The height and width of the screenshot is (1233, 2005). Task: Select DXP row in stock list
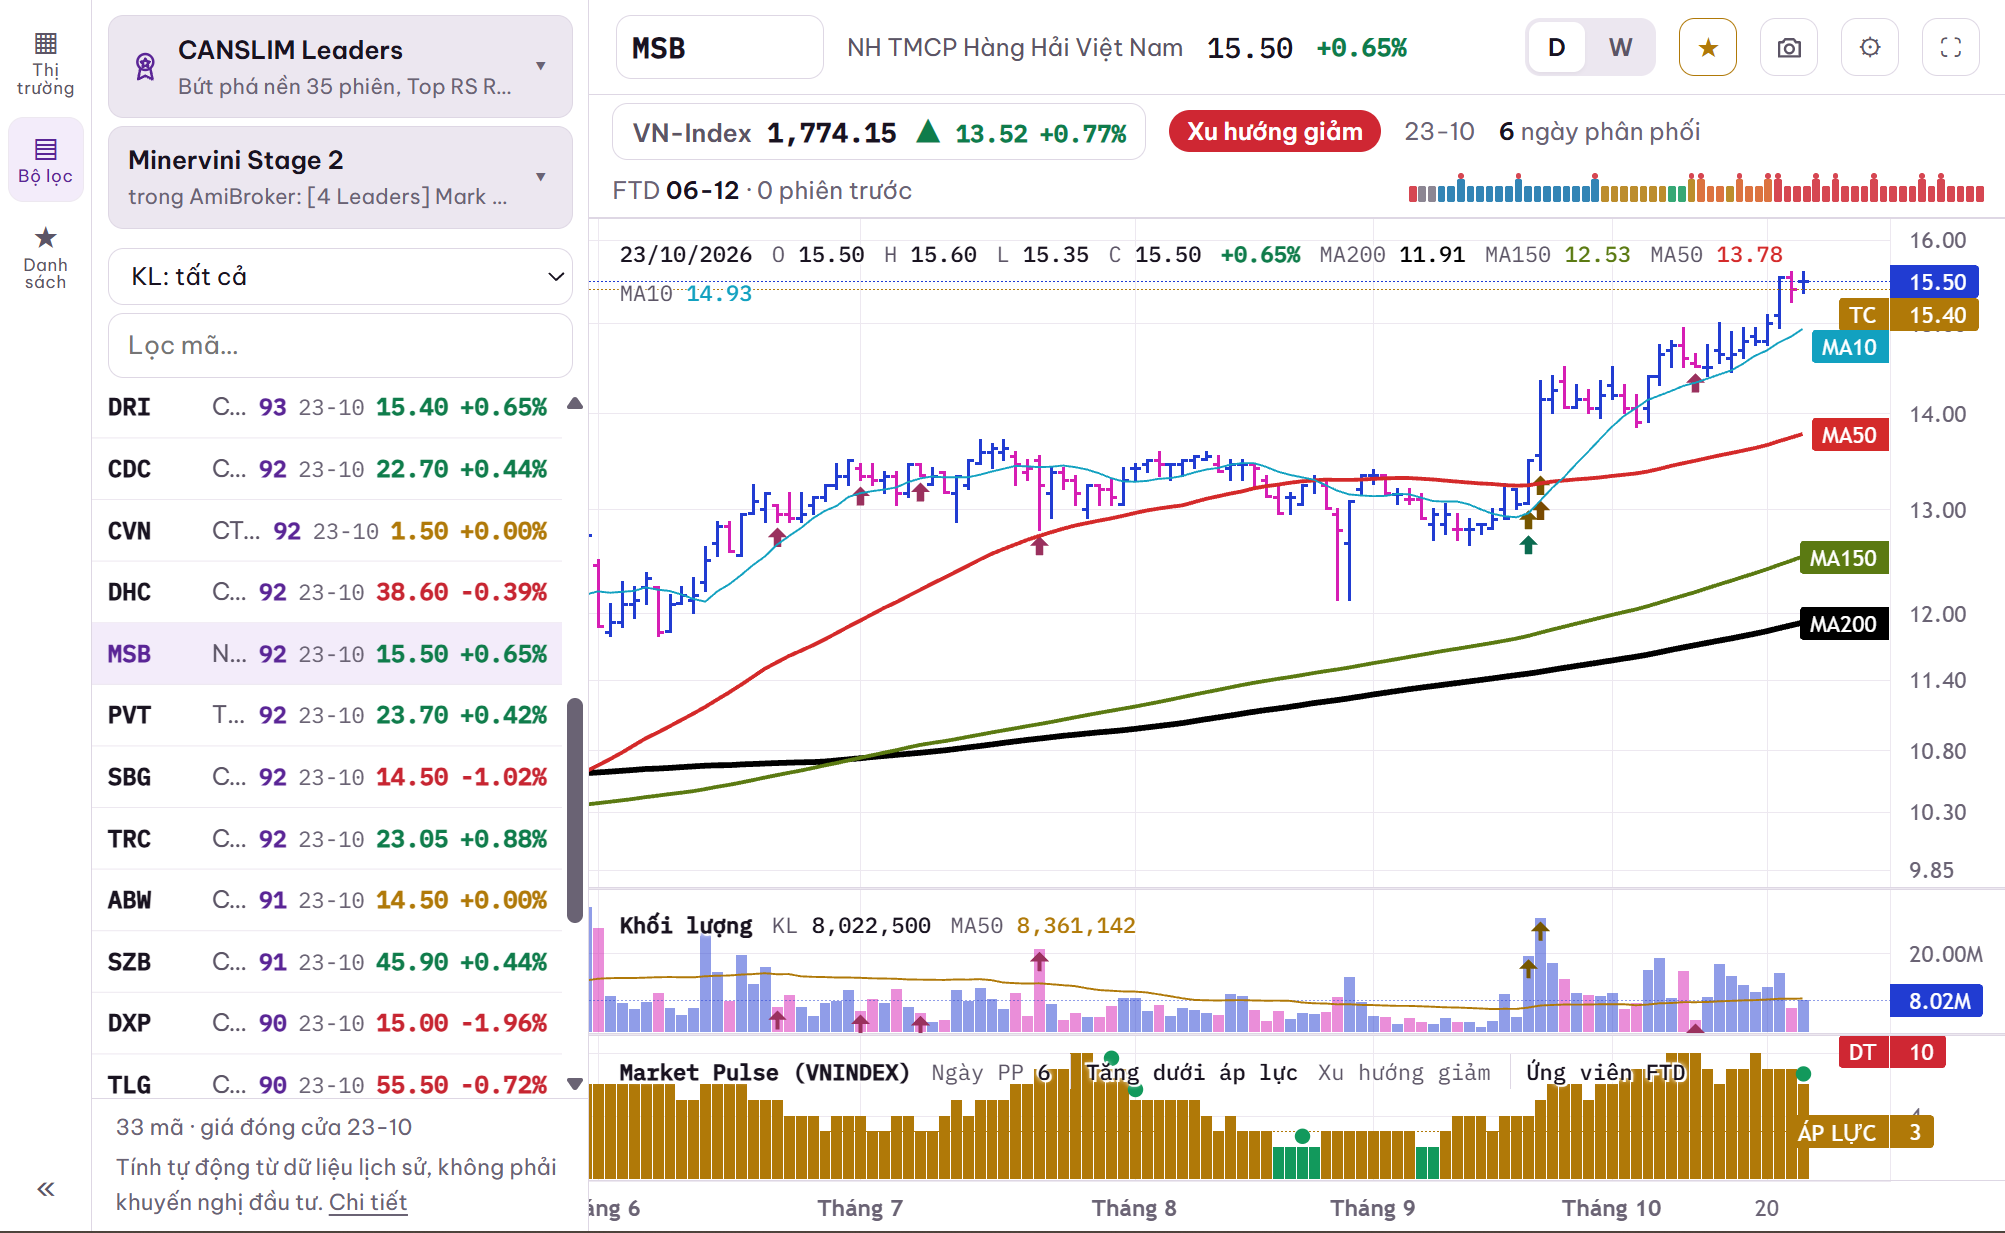point(327,1023)
